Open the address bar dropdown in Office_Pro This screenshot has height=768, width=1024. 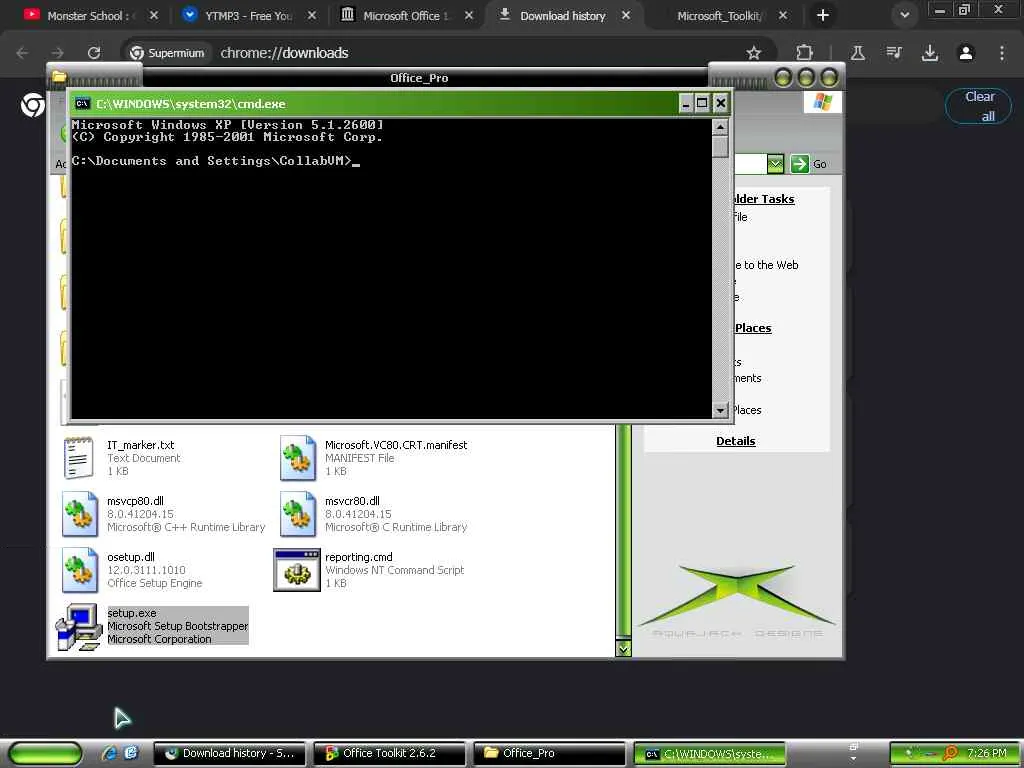click(x=775, y=164)
